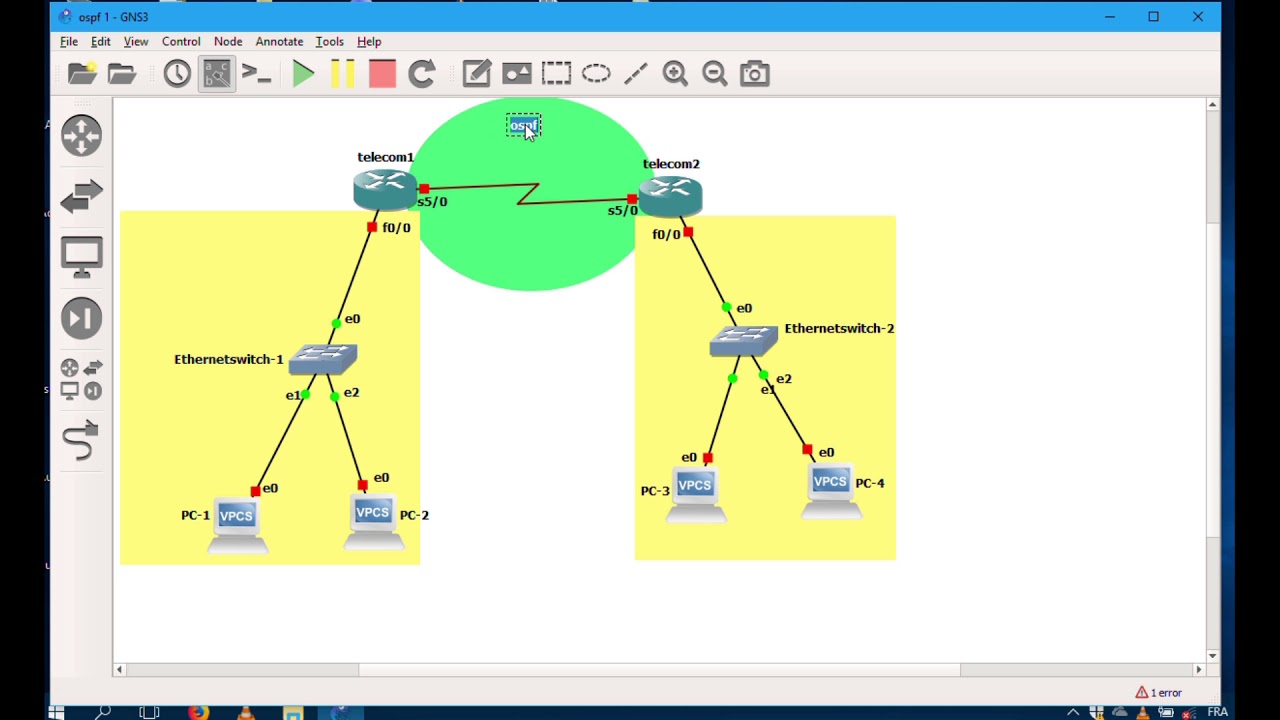Select the telecom1 router node
Screen dimensions: 1280x720
pos(385,190)
